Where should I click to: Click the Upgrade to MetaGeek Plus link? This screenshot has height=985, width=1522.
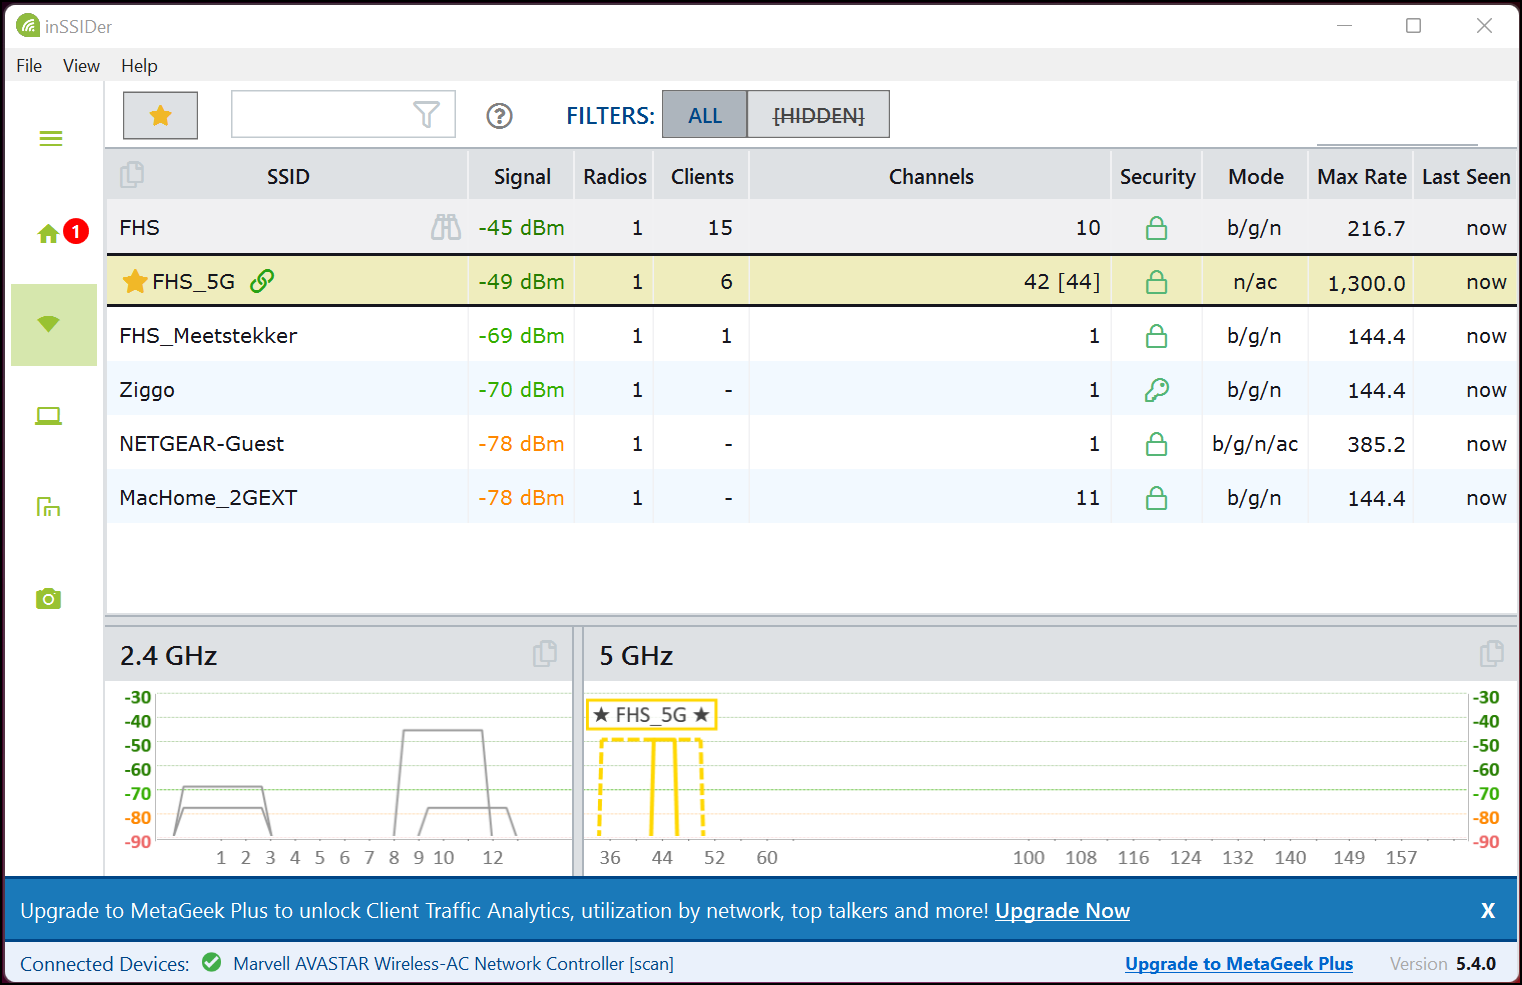pyautogui.click(x=1239, y=964)
